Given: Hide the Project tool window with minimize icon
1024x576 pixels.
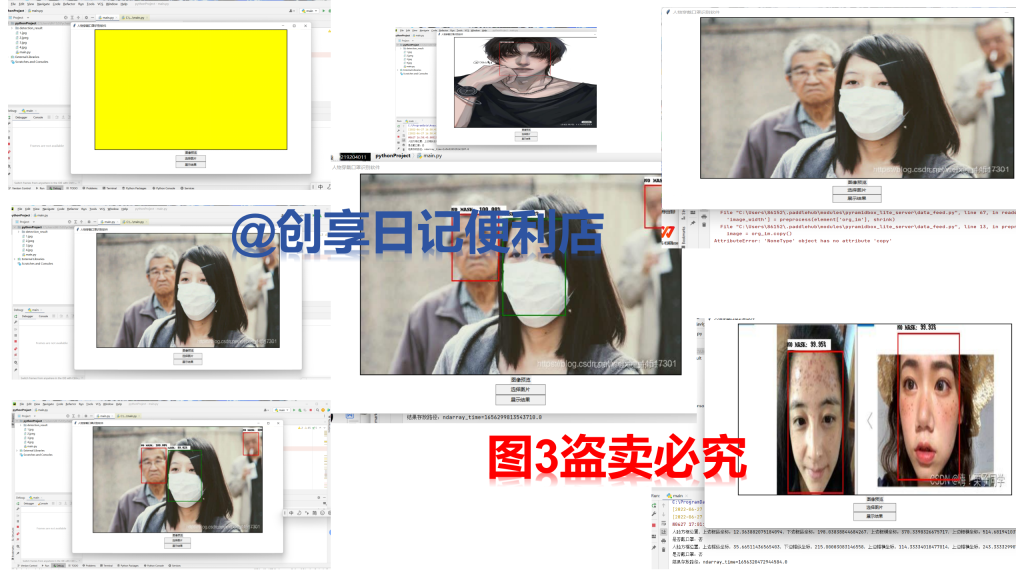Looking at the screenshot, I should coord(92,18).
